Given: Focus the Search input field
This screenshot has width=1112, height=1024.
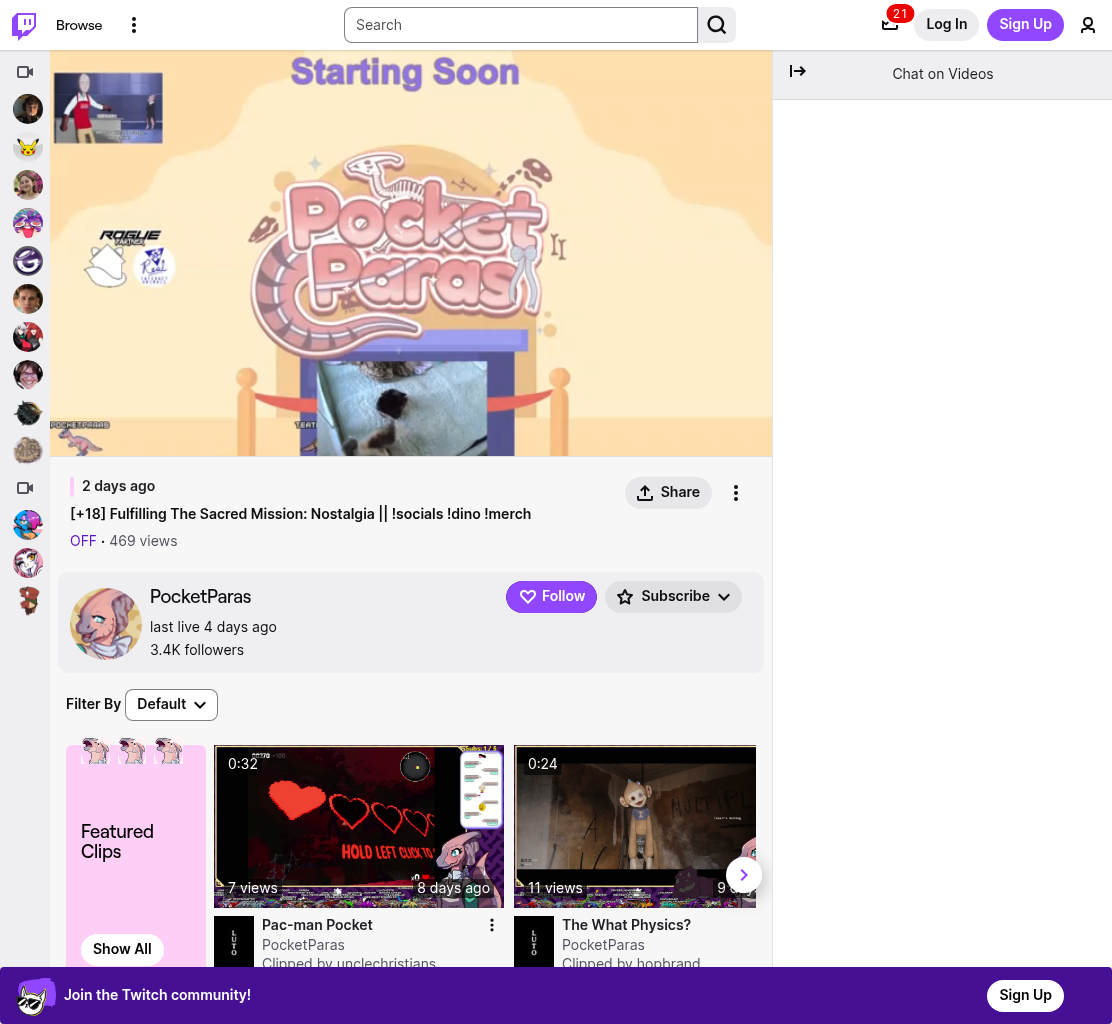Looking at the screenshot, I should [521, 25].
